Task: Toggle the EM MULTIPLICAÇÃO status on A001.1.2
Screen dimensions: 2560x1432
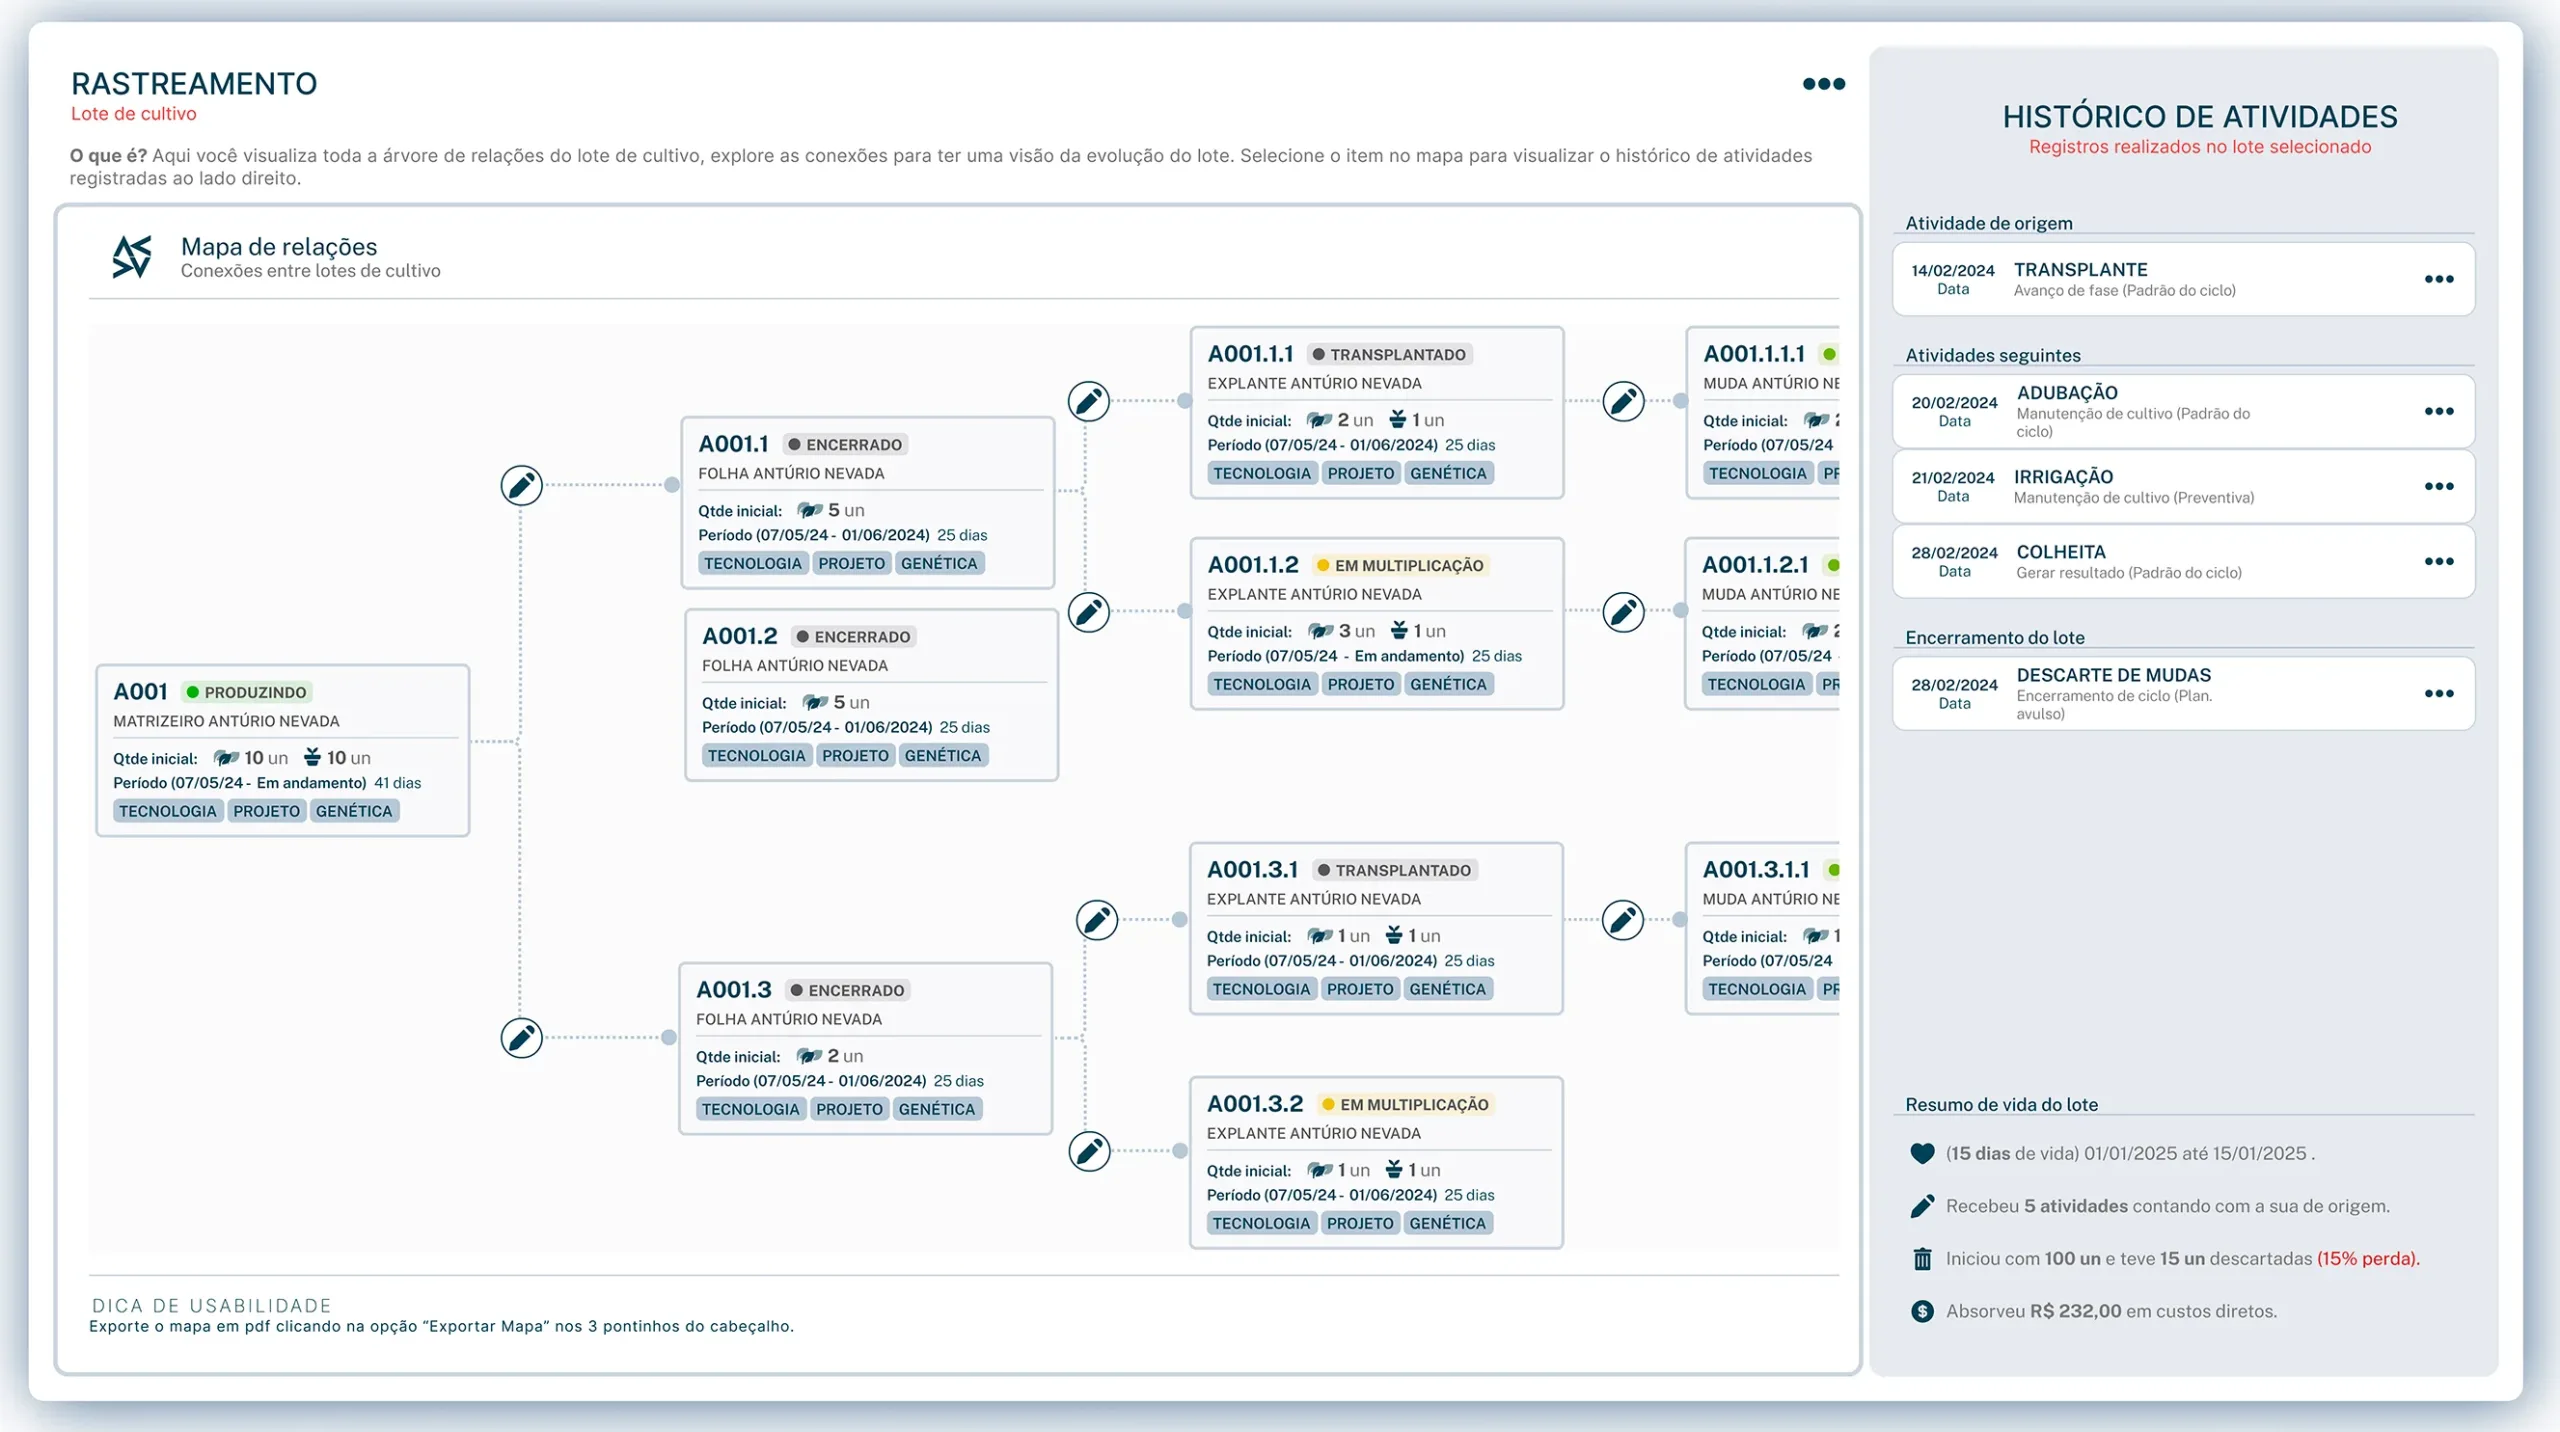Action: coord(1400,564)
